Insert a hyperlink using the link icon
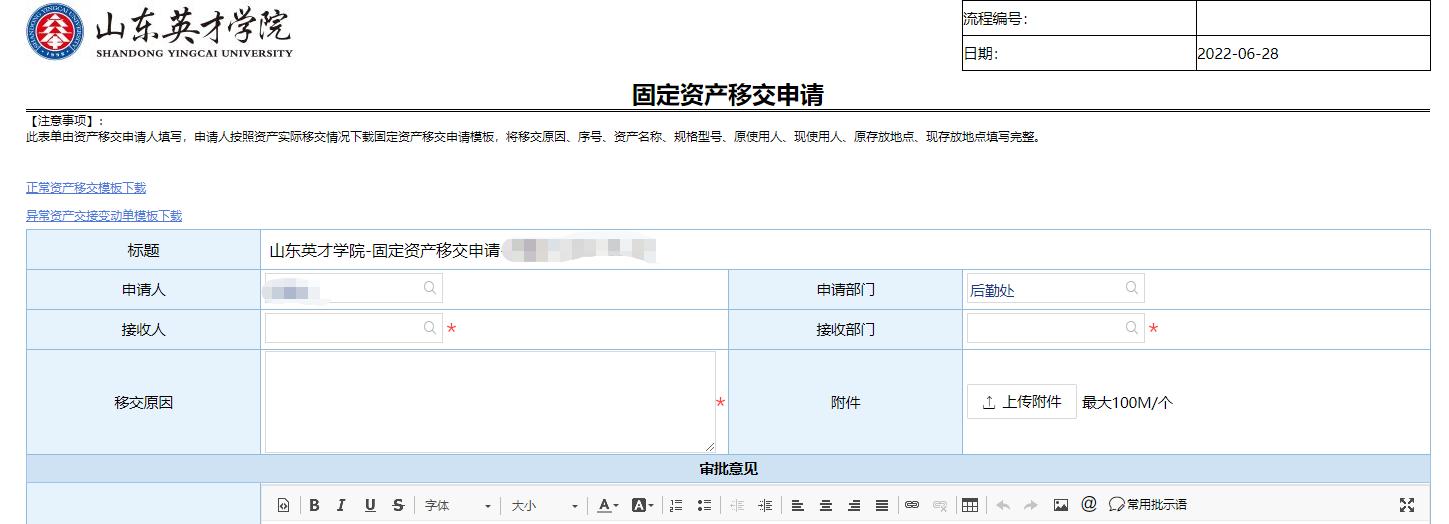 click(911, 506)
